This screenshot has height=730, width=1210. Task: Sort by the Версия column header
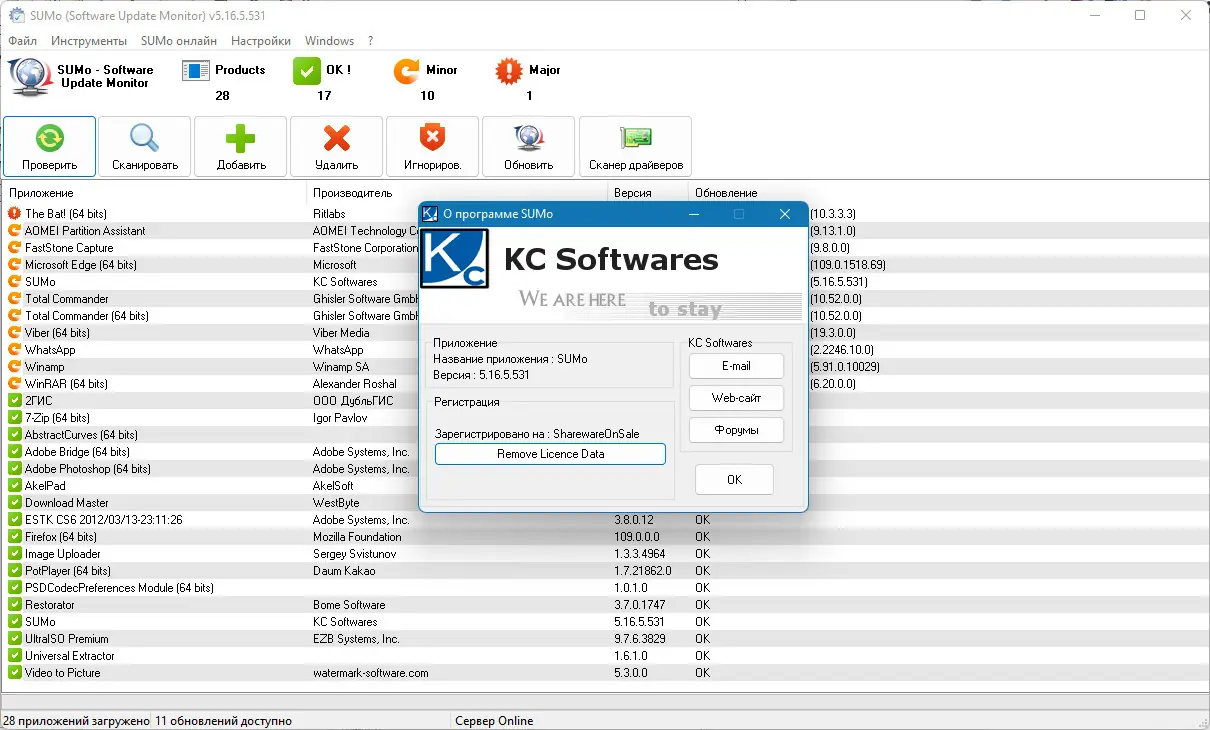[x=649, y=193]
